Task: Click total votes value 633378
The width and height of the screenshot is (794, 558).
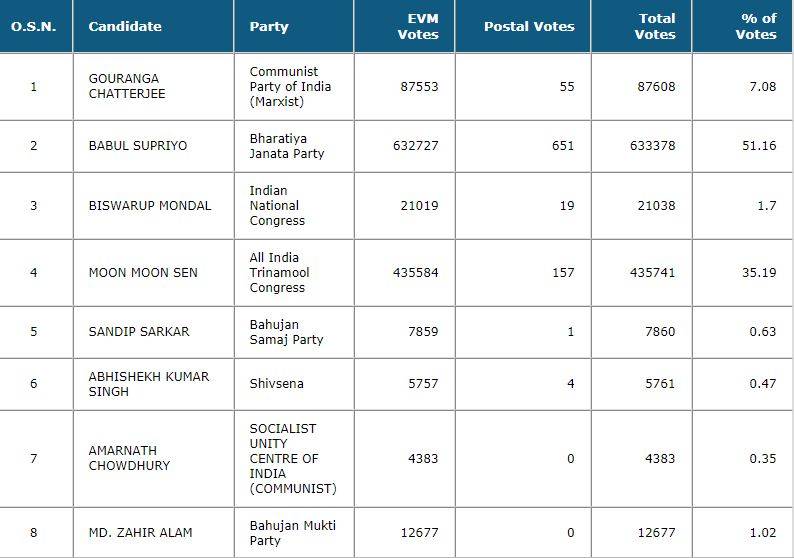Action: coord(657,146)
